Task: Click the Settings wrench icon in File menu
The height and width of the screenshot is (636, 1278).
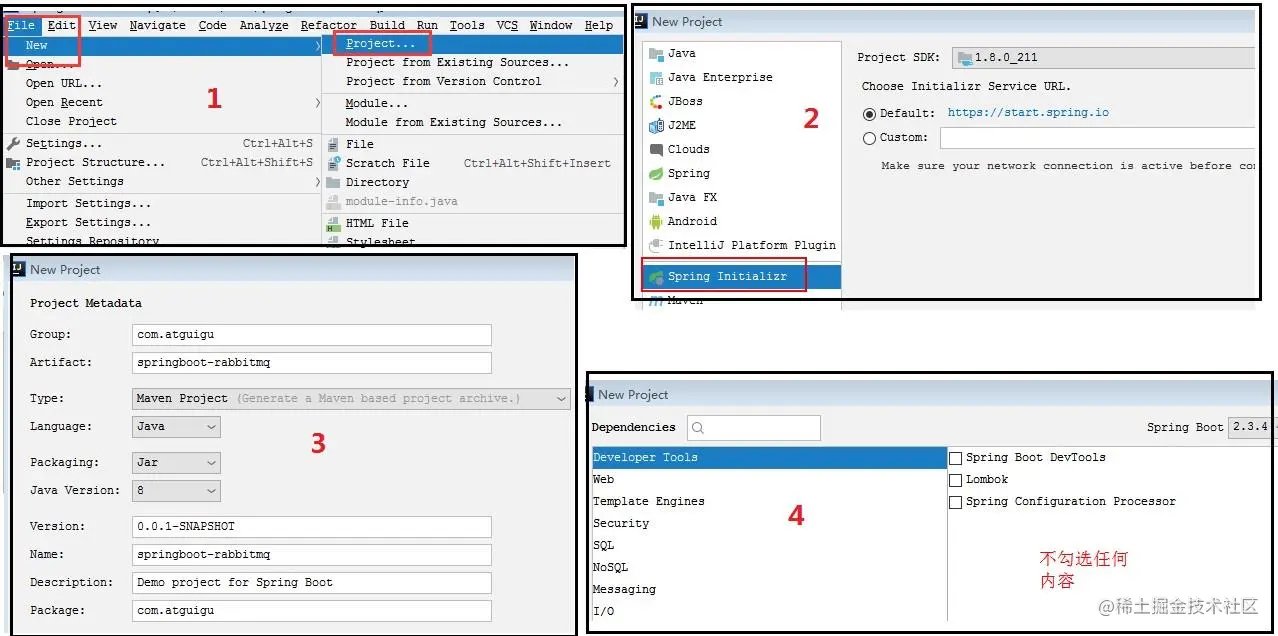Action: click(13, 143)
